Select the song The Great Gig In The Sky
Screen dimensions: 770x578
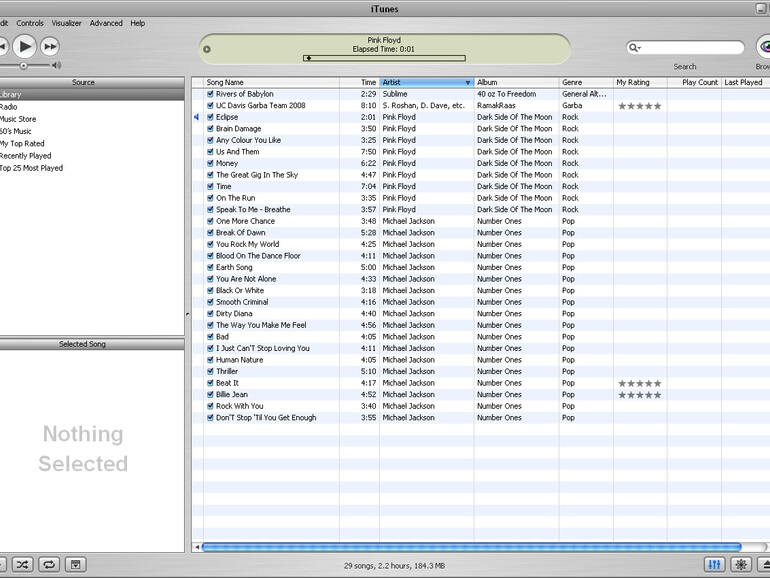(x=257, y=175)
